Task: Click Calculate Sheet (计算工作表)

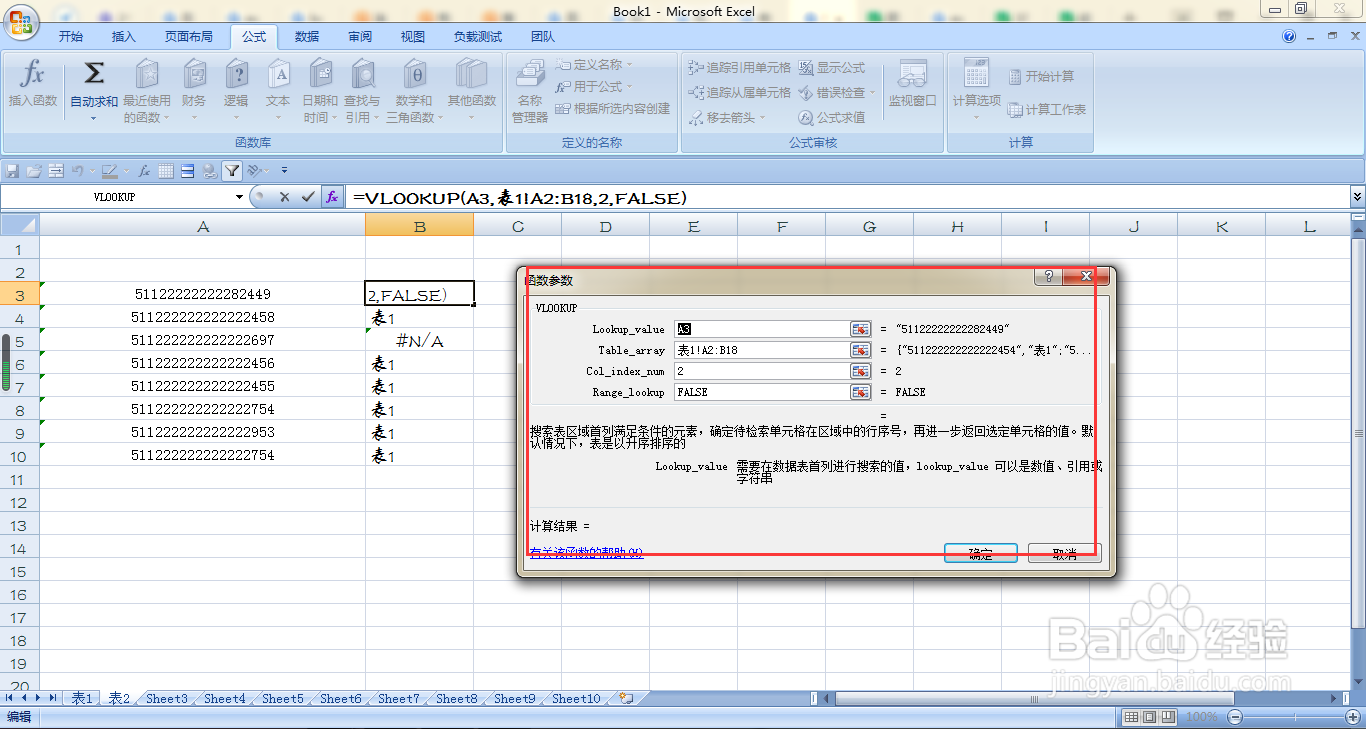Action: point(1047,109)
